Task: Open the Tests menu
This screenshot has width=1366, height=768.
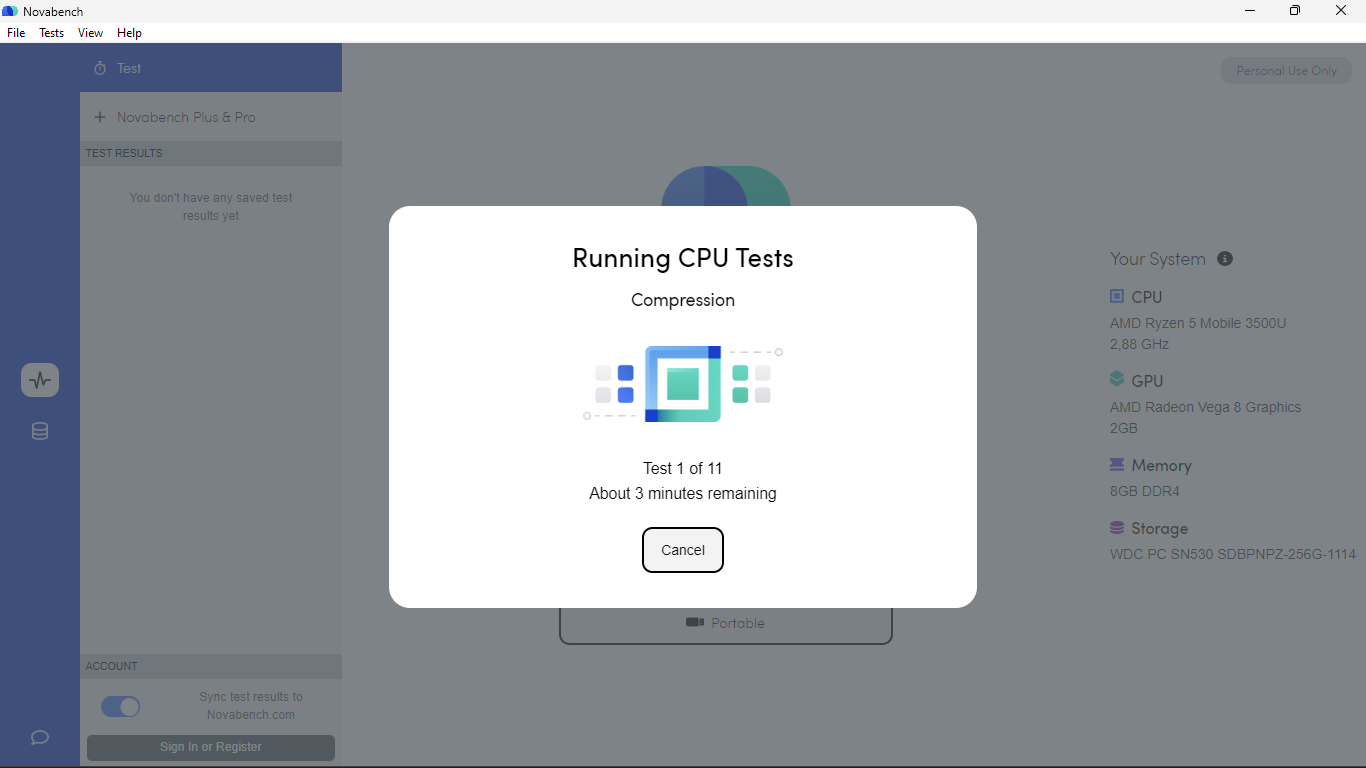Action: pyautogui.click(x=51, y=33)
